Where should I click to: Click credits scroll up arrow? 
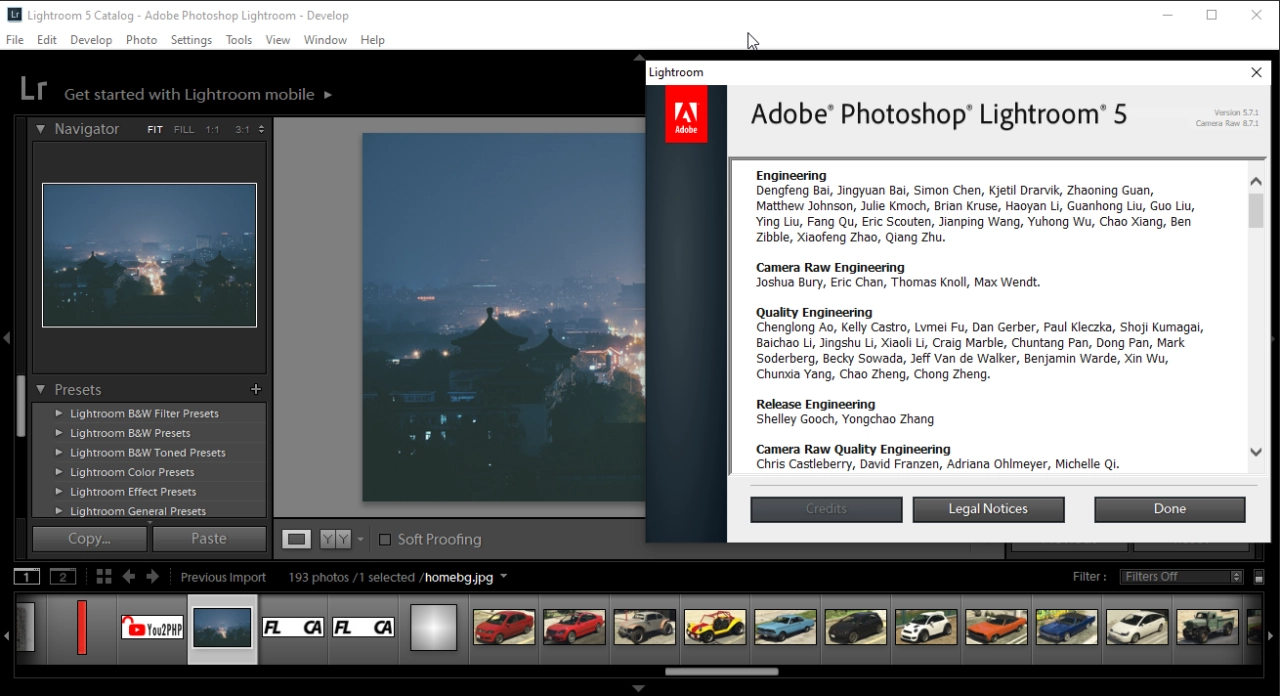1256,182
